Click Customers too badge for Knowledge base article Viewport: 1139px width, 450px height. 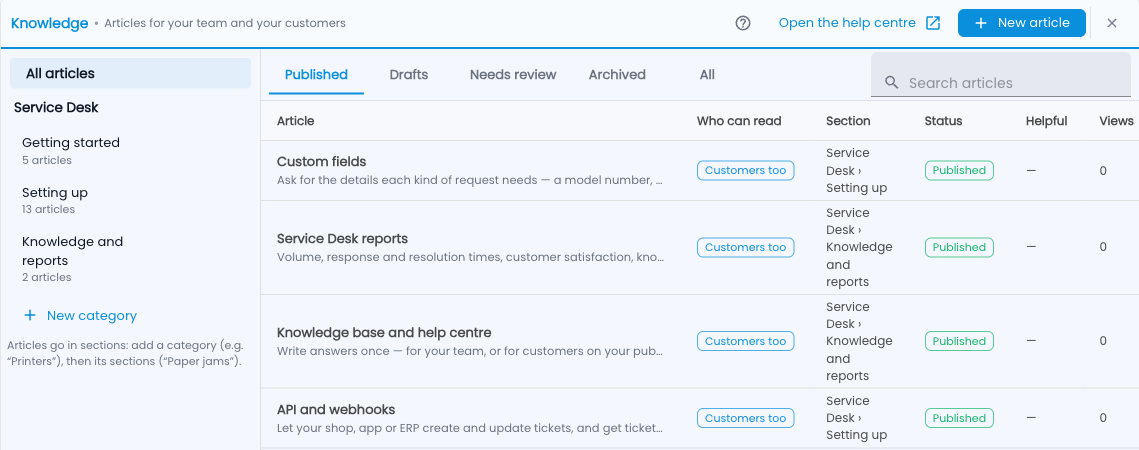coord(745,341)
